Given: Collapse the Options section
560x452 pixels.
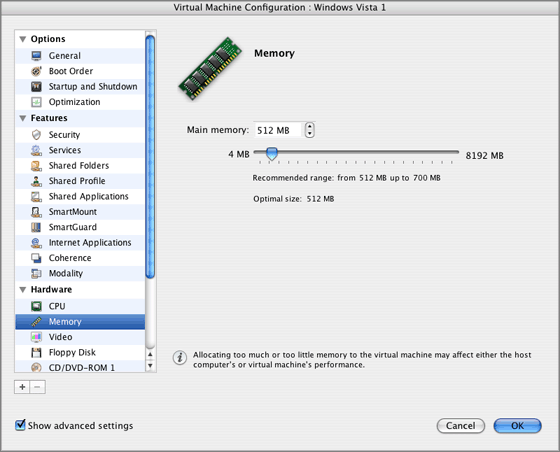Looking at the screenshot, I should click(22, 39).
